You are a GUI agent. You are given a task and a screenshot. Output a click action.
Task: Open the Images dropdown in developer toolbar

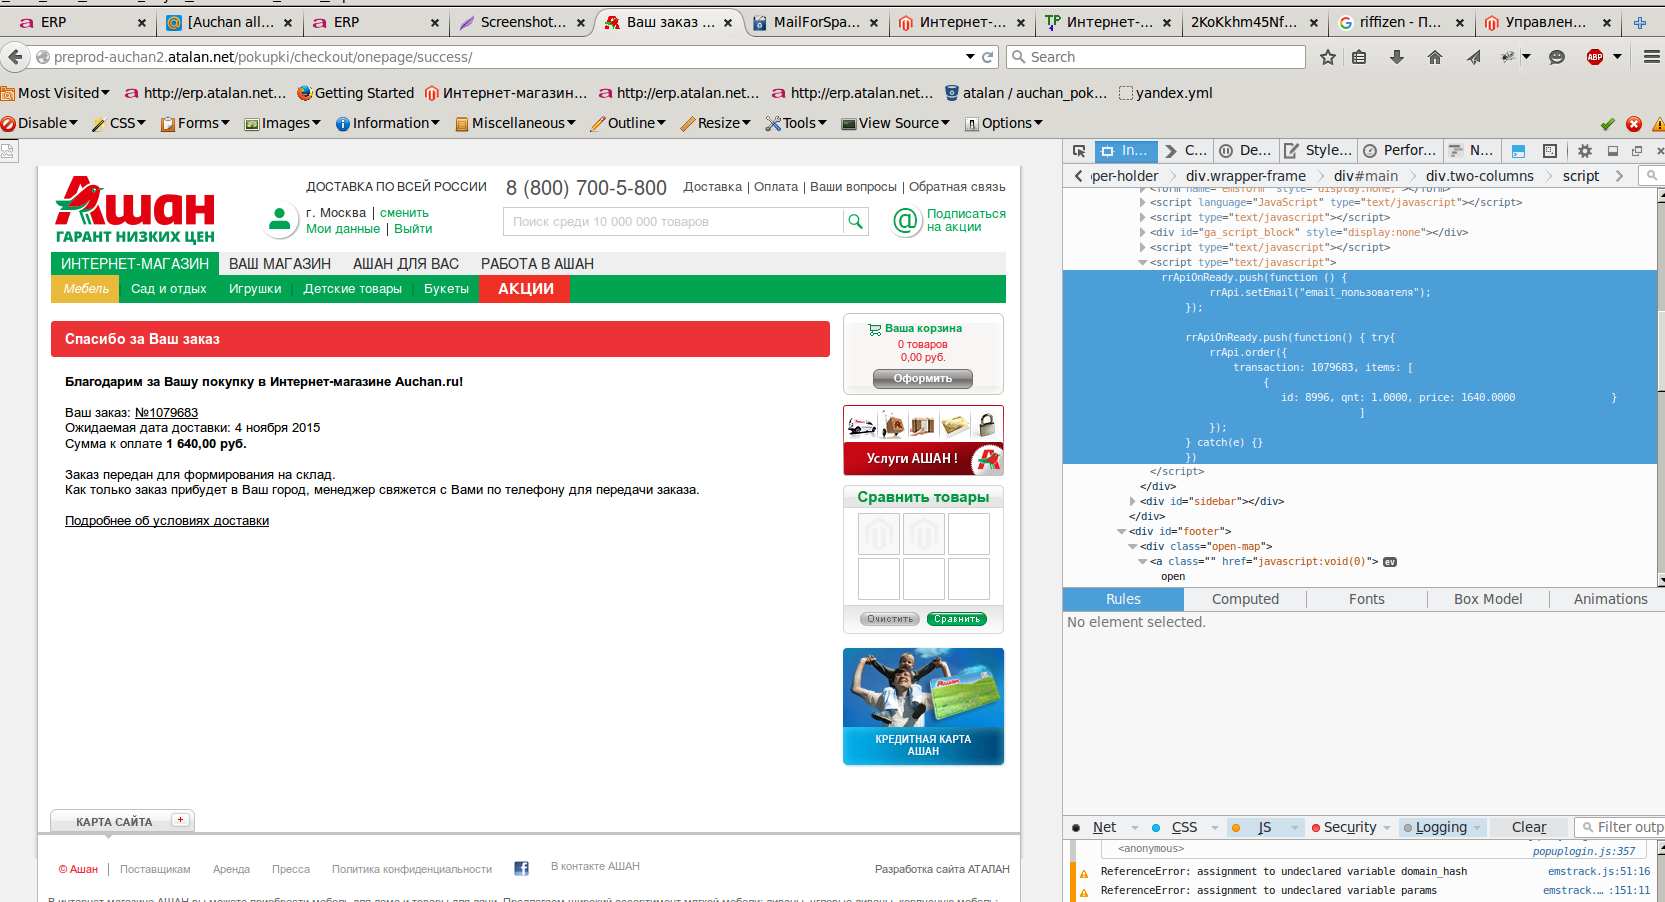pos(283,123)
